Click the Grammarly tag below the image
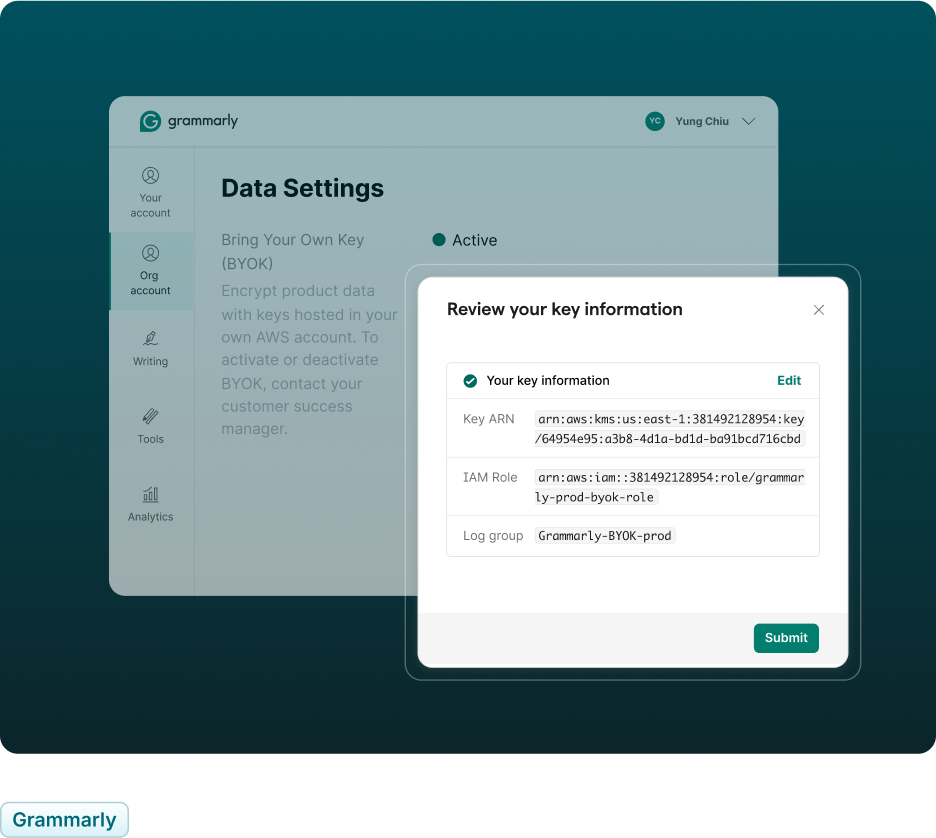The image size is (936, 838). click(64, 819)
